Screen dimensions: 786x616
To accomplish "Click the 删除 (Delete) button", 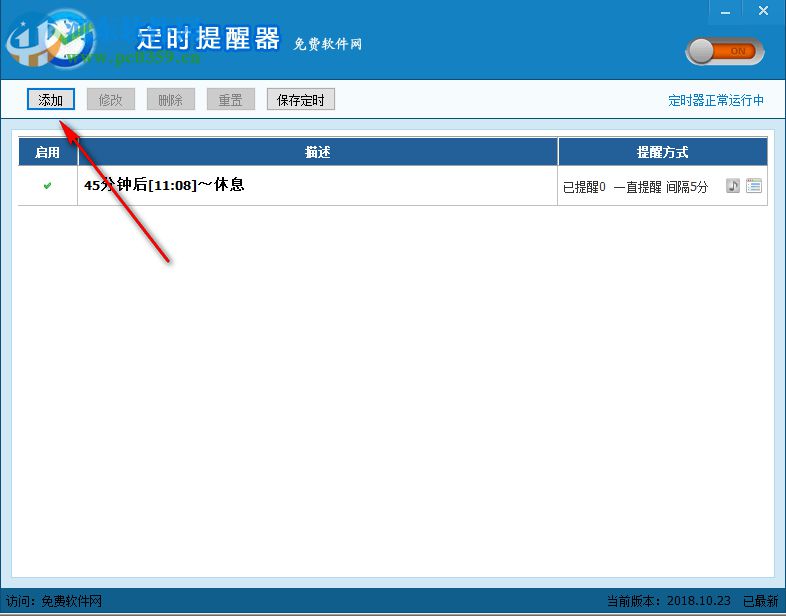I will (x=170, y=99).
